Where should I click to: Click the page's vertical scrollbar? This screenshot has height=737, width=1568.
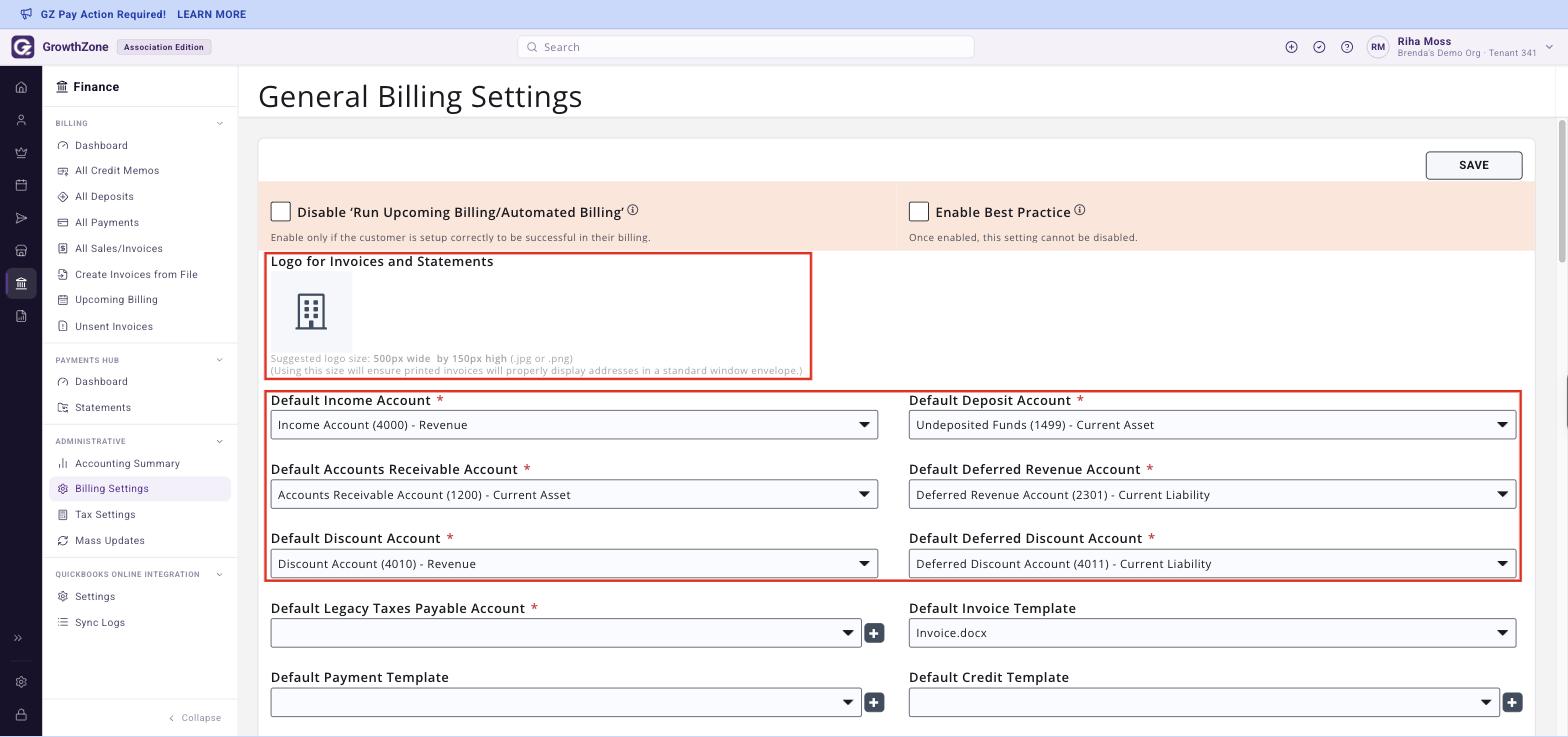(x=1562, y=192)
